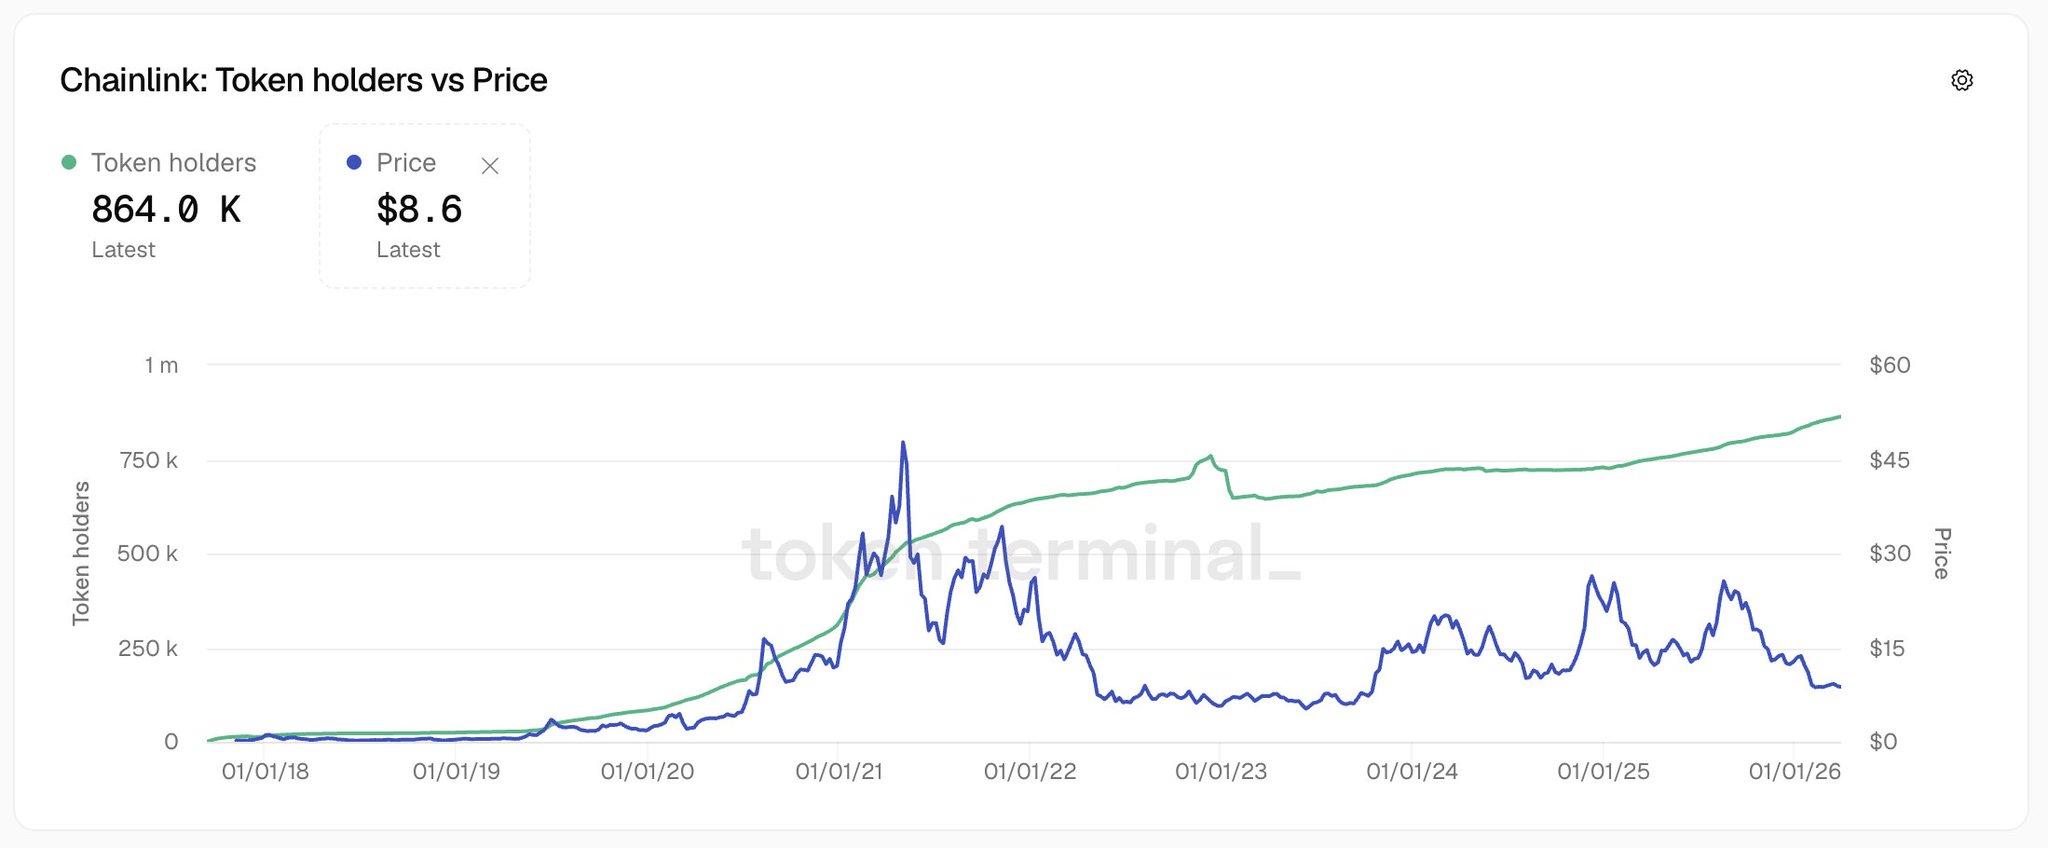Click the 864.0 K token holders value
The height and width of the screenshot is (848, 2048).
[x=166, y=210]
